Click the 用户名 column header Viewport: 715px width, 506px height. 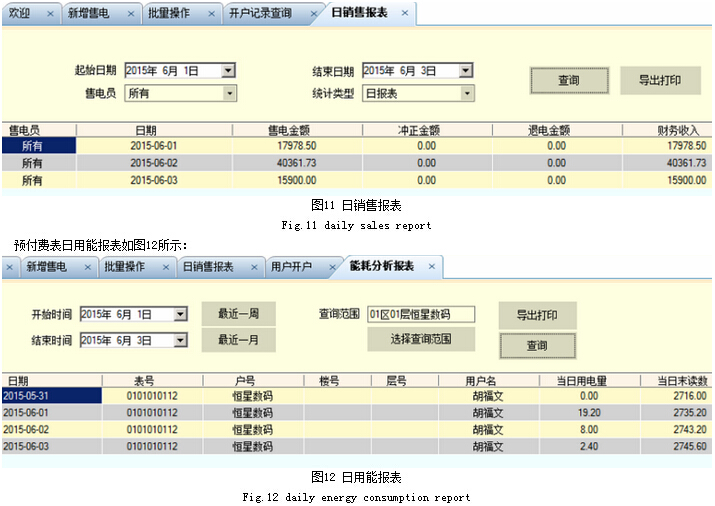481,381
